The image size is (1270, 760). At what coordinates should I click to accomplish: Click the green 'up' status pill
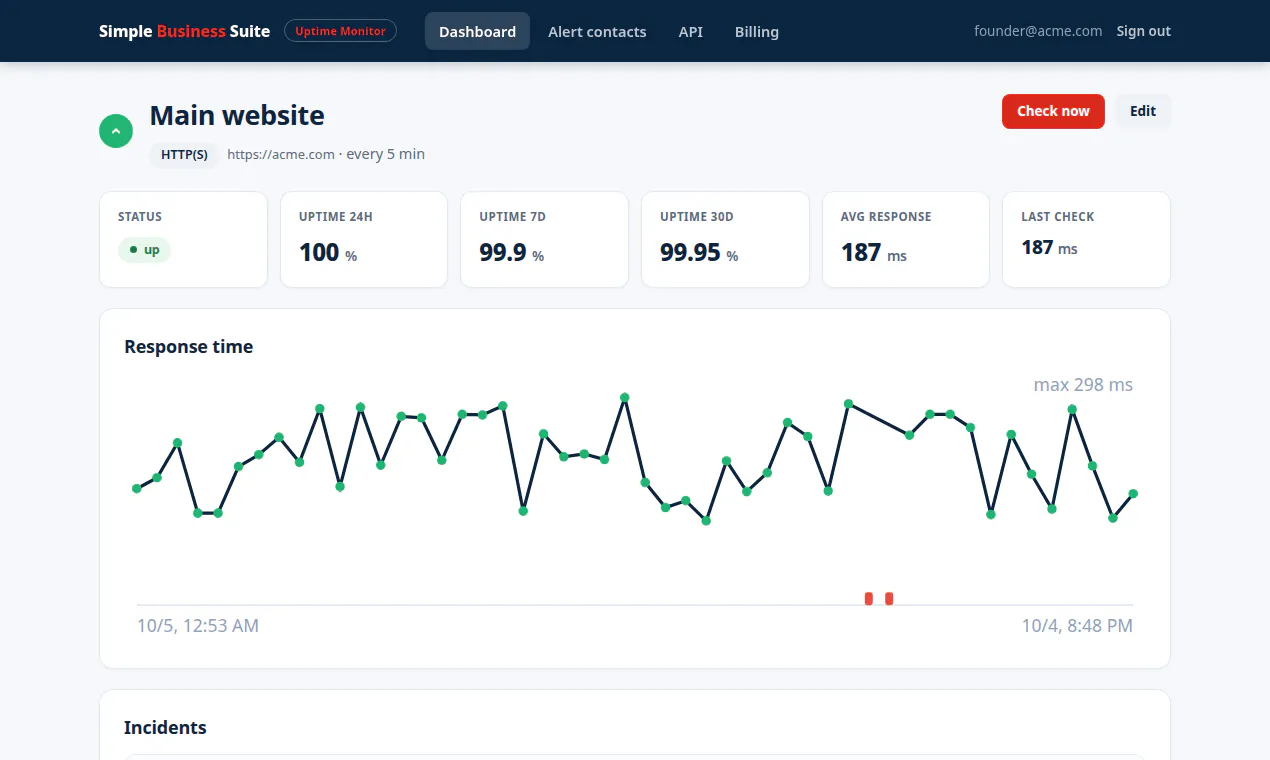tap(144, 250)
